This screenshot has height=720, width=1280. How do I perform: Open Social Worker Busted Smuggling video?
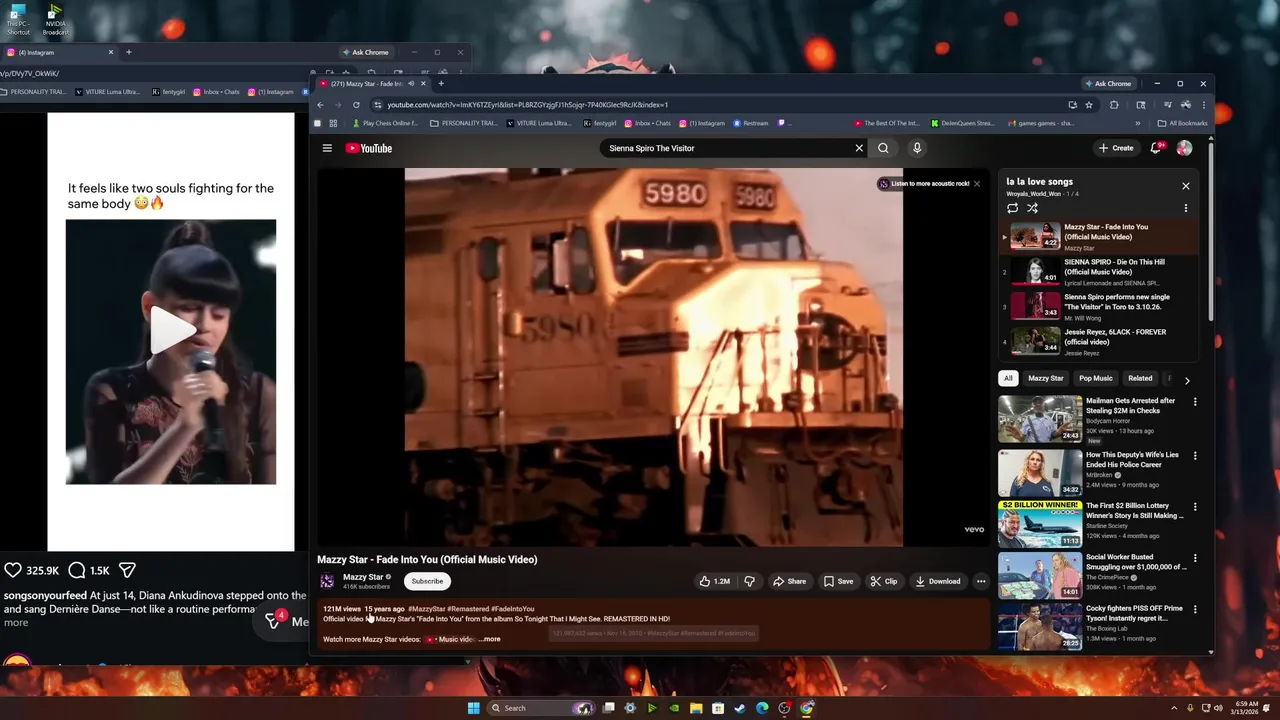click(x=1040, y=575)
